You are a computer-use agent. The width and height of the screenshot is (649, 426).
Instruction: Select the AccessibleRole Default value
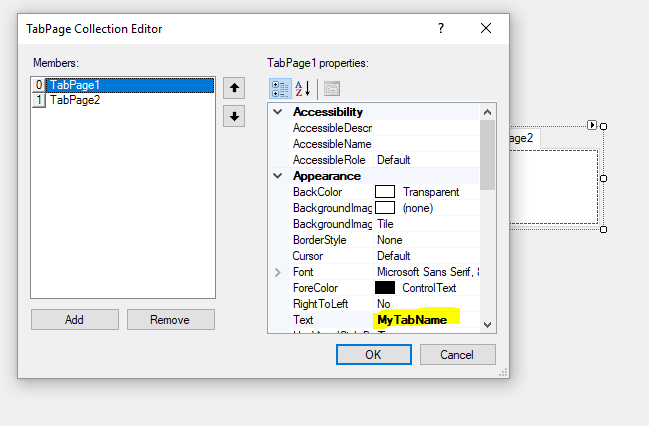pyautogui.click(x=394, y=160)
